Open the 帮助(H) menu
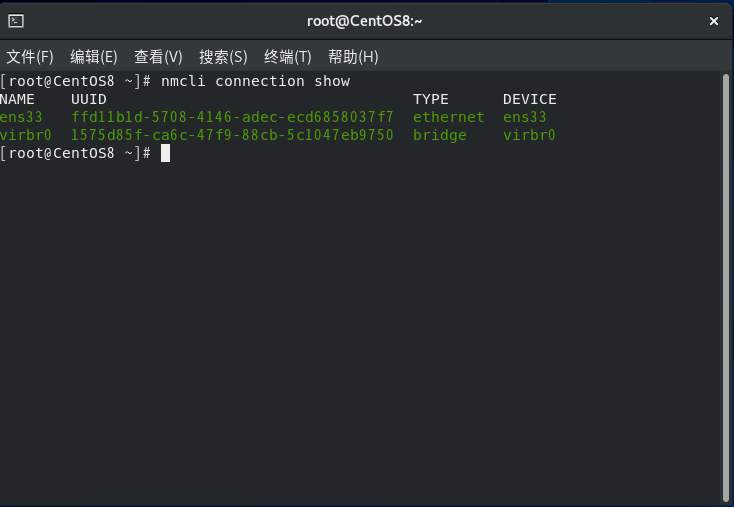 353,57
